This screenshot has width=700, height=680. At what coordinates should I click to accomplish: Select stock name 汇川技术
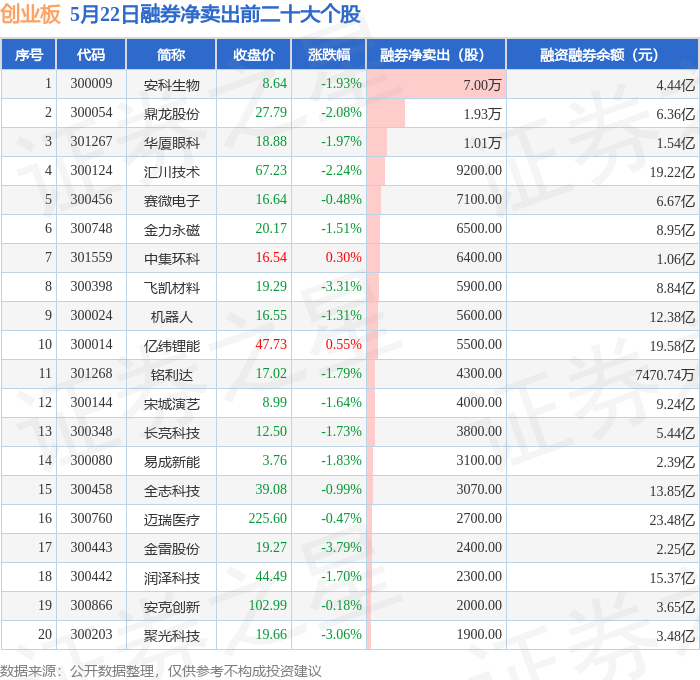(x=171, y=172)
